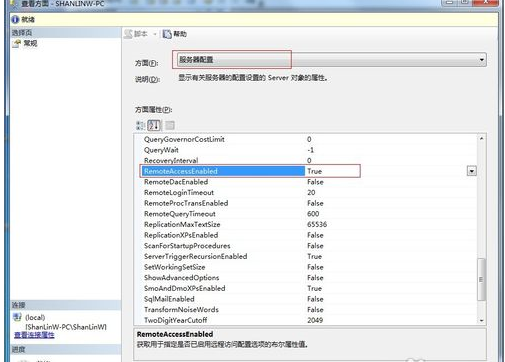Viewport: 505px width, 362px height.
Task: Select the RemoteProcTransEnabled property row
Action: (x=306, y=203)
